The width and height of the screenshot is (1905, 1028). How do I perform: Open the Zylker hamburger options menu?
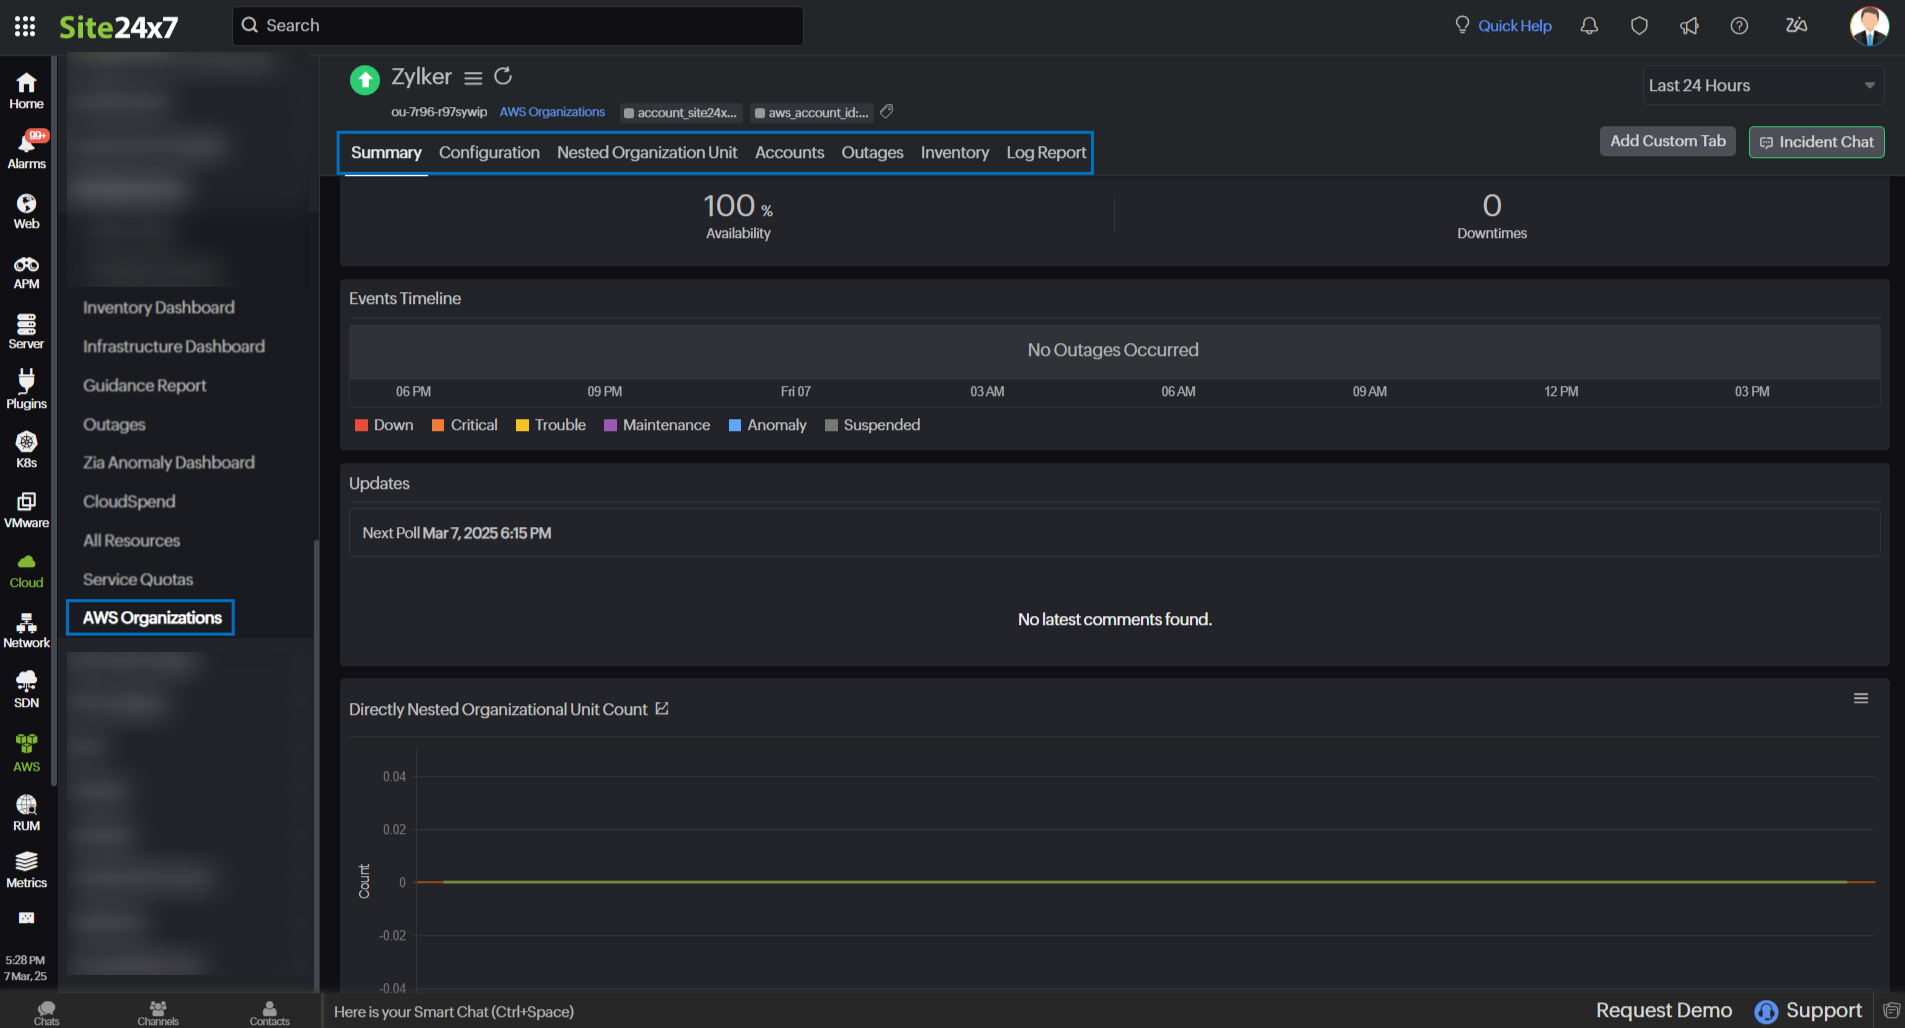(x=473, y=78)
